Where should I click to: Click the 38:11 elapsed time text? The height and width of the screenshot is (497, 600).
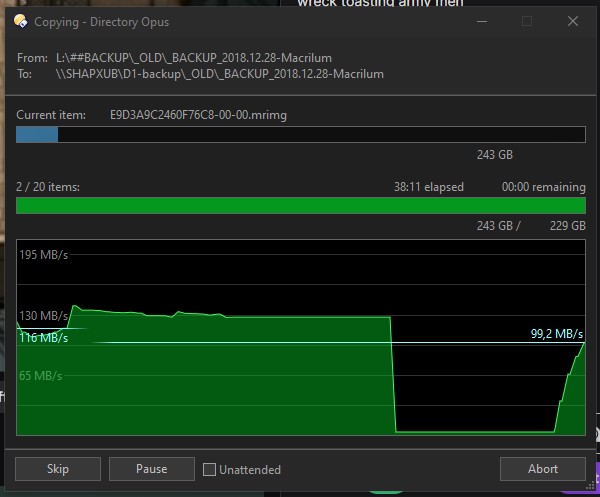430,187
